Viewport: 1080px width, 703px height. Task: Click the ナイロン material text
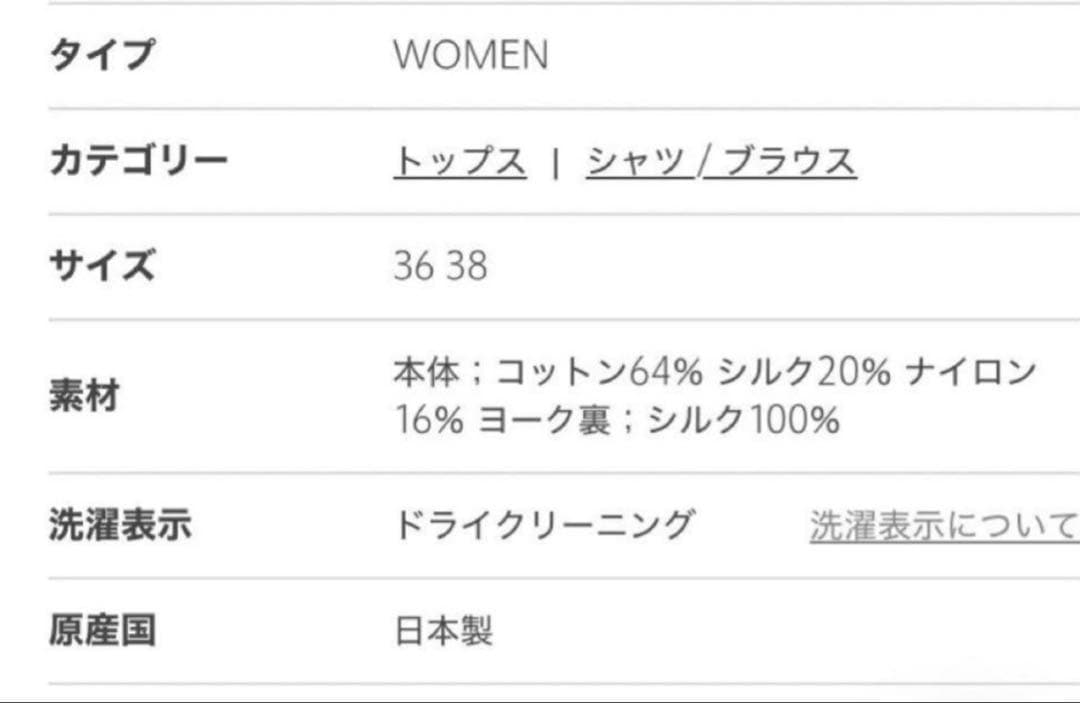pyautogui.click(x=971, y=373)
